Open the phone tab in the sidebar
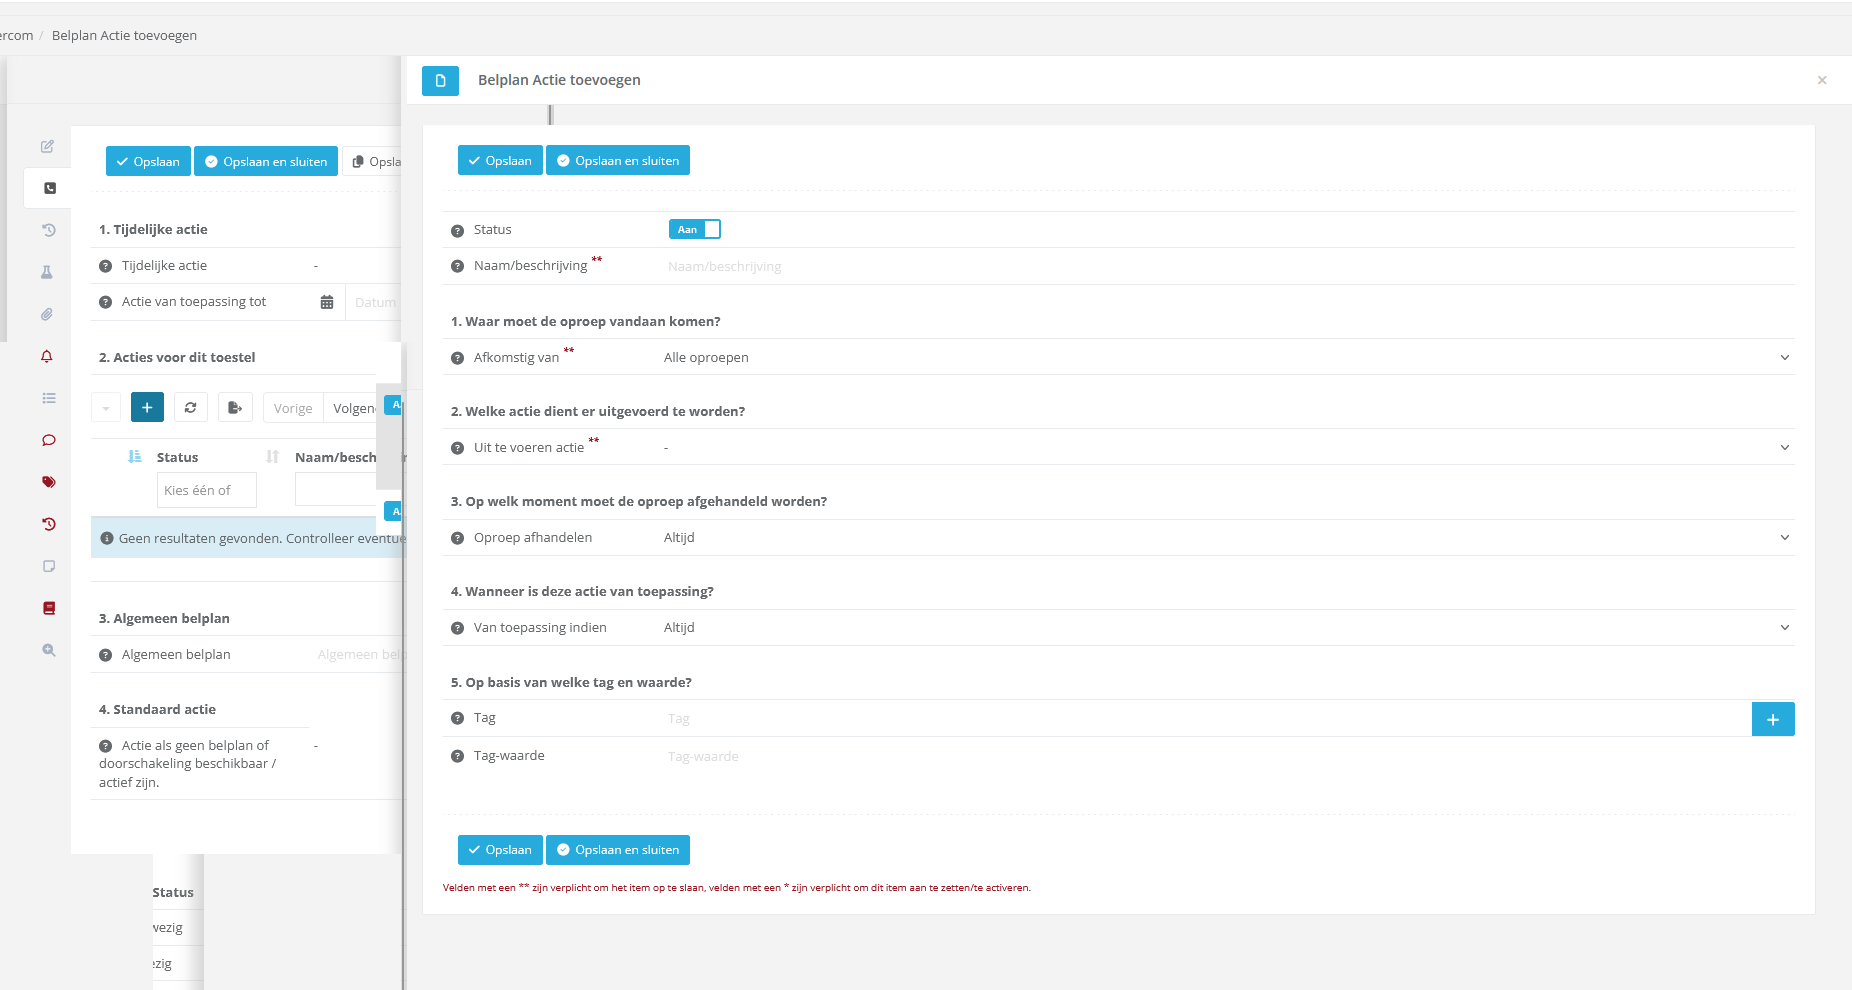 [x=49, y=188]
